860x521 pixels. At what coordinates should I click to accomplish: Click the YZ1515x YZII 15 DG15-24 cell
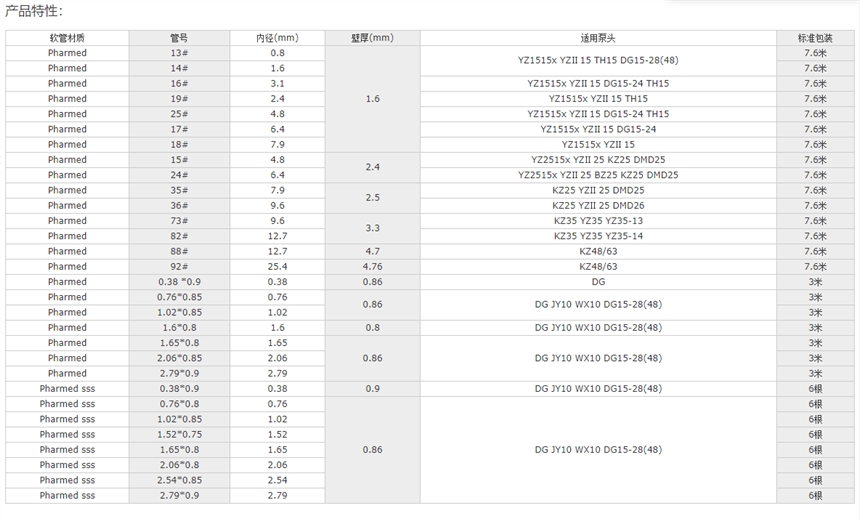598,129
